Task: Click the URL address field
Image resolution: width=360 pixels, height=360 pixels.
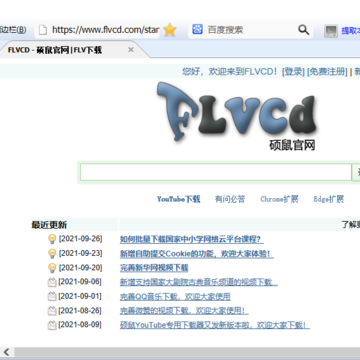Action: [105, 30]
